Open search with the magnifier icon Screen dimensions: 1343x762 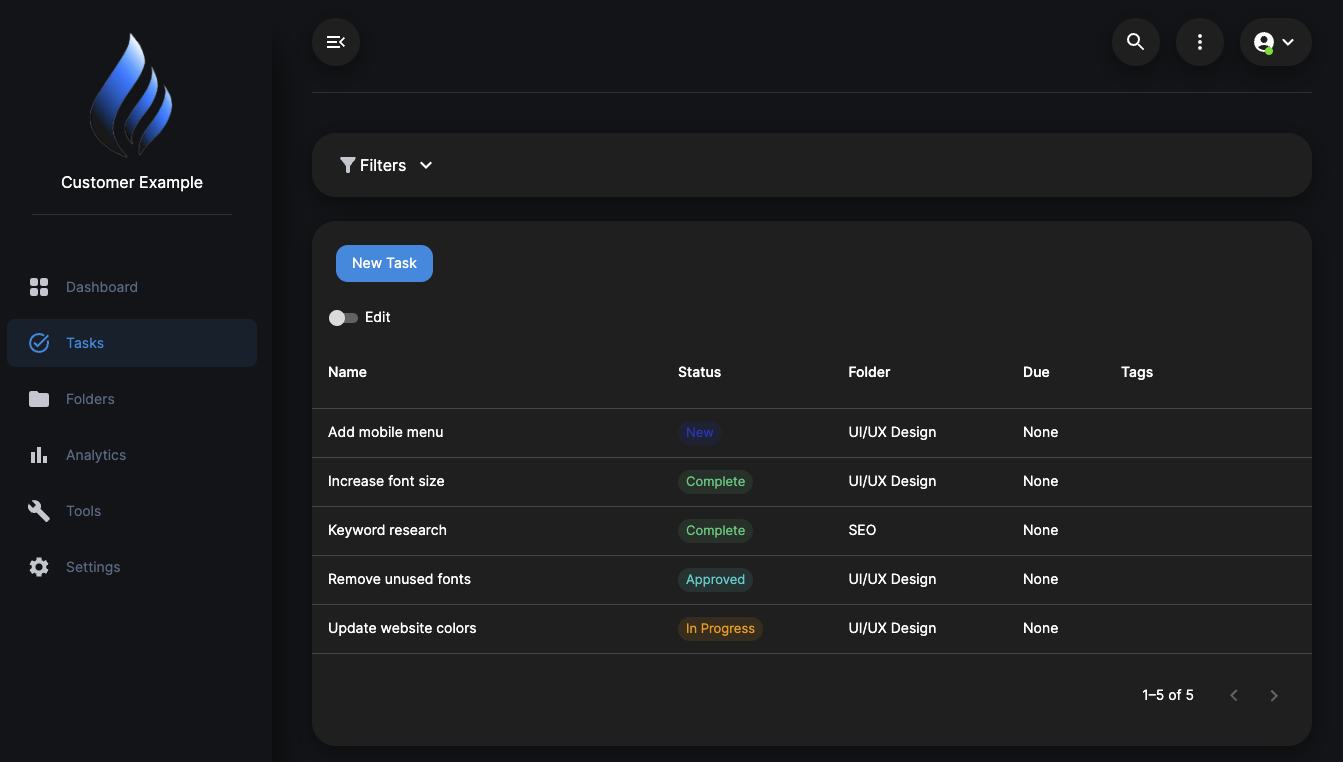pyautogui.click(x=1136, y=42)
